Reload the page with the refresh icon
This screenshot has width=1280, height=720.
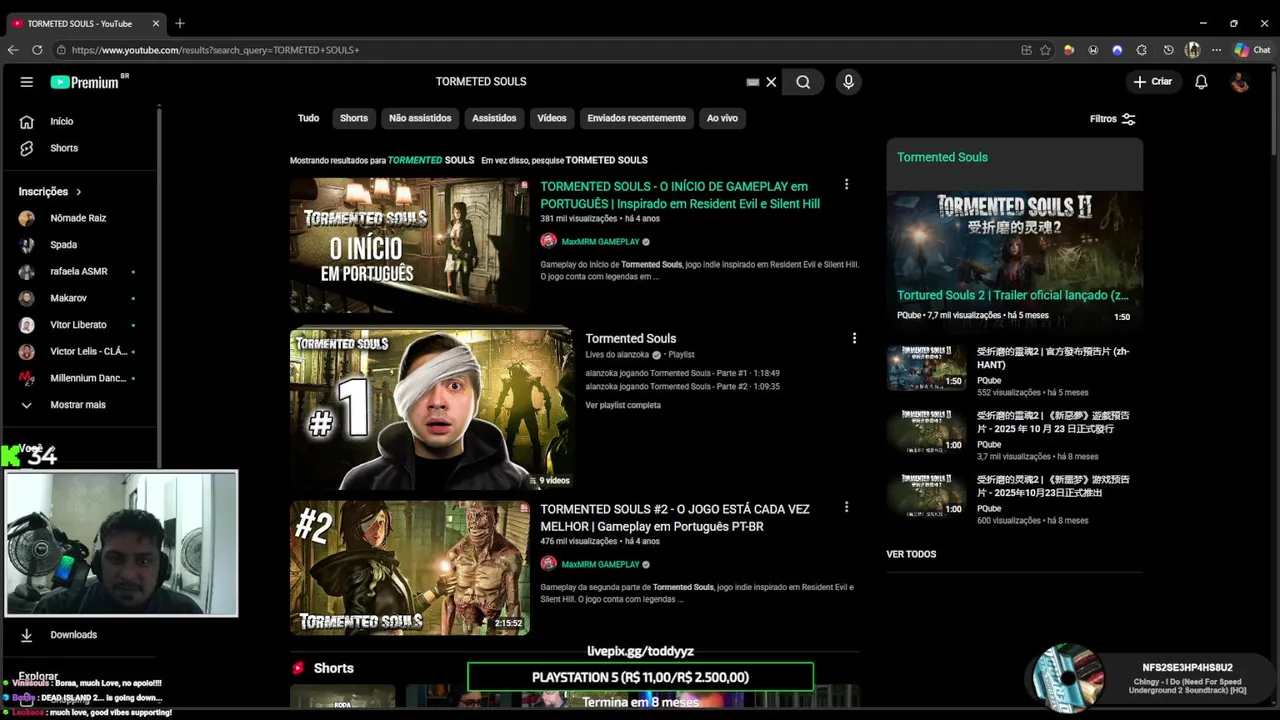tap(37, 50)
